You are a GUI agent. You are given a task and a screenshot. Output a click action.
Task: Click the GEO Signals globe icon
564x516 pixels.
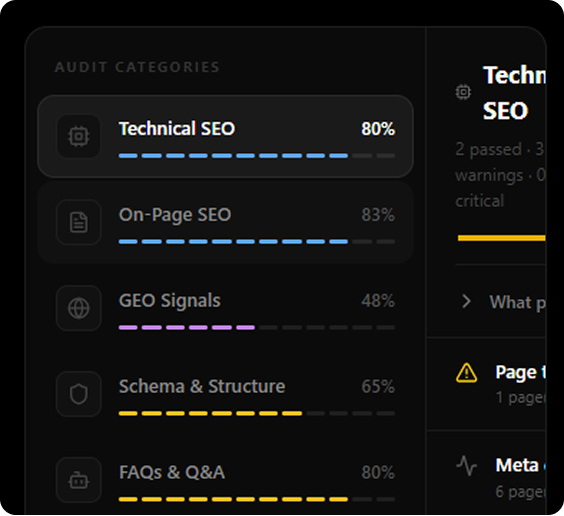coord(79,308)
